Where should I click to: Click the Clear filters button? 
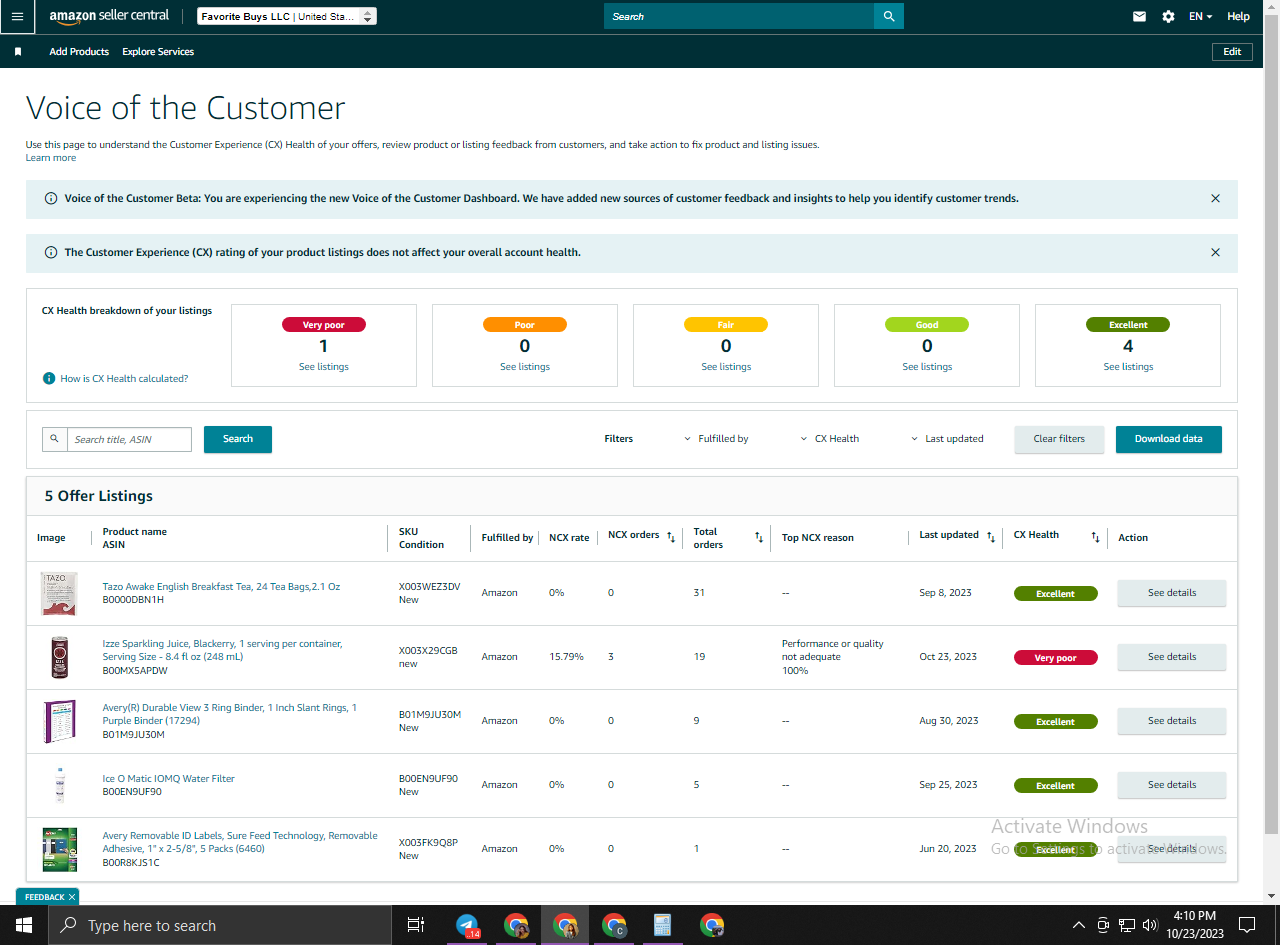[x=1059, y=439]
